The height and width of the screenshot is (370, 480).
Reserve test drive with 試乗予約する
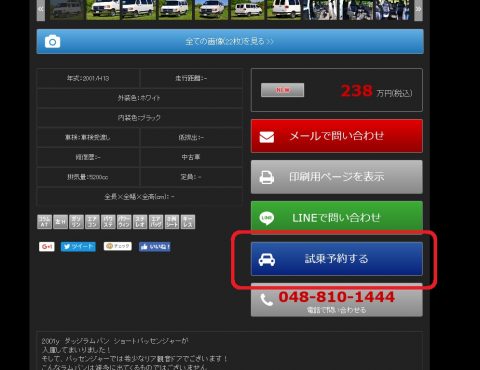[x=337, y=259]
